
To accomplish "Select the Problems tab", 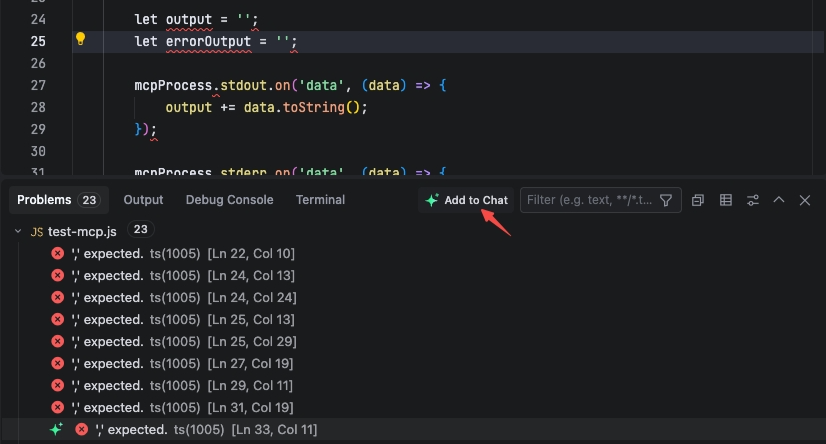I will click(44, 200).
